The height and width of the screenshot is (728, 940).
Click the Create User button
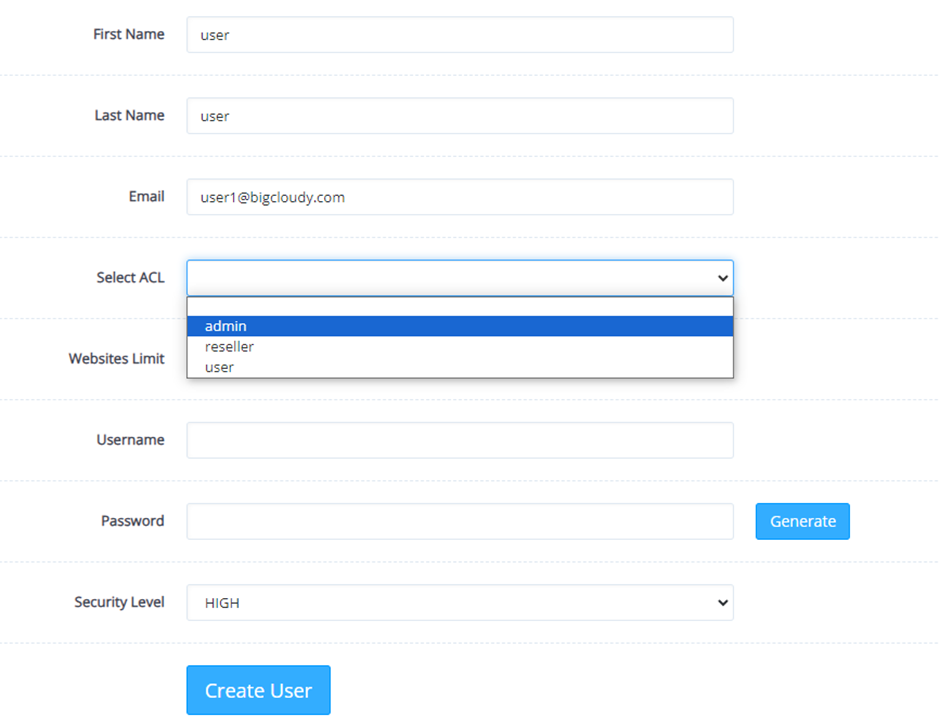258,689
